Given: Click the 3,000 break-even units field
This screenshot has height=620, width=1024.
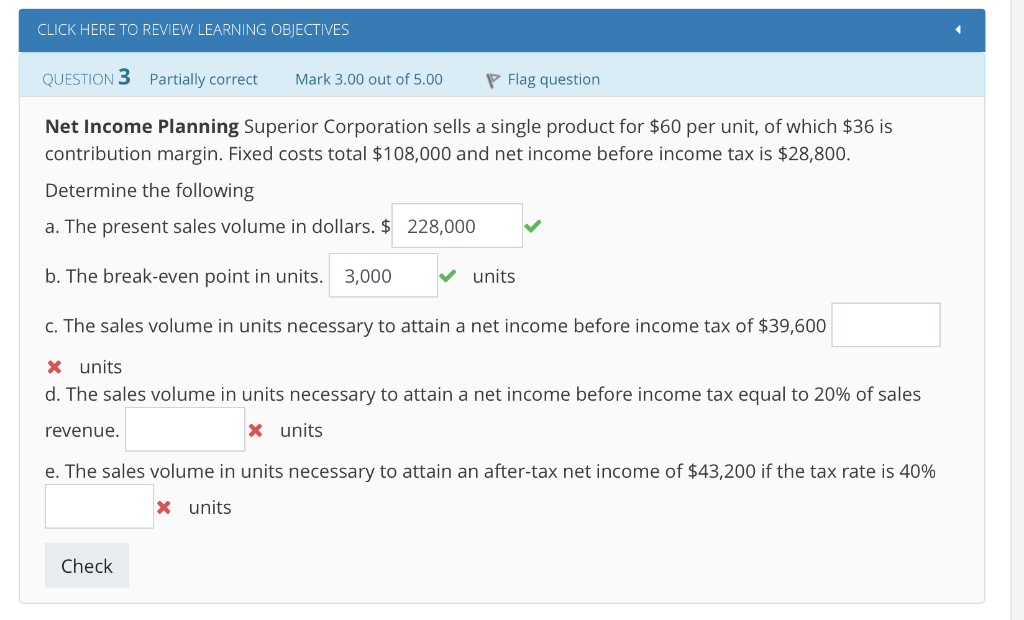Looking at the screenshot, I should [x=383, y=275].
